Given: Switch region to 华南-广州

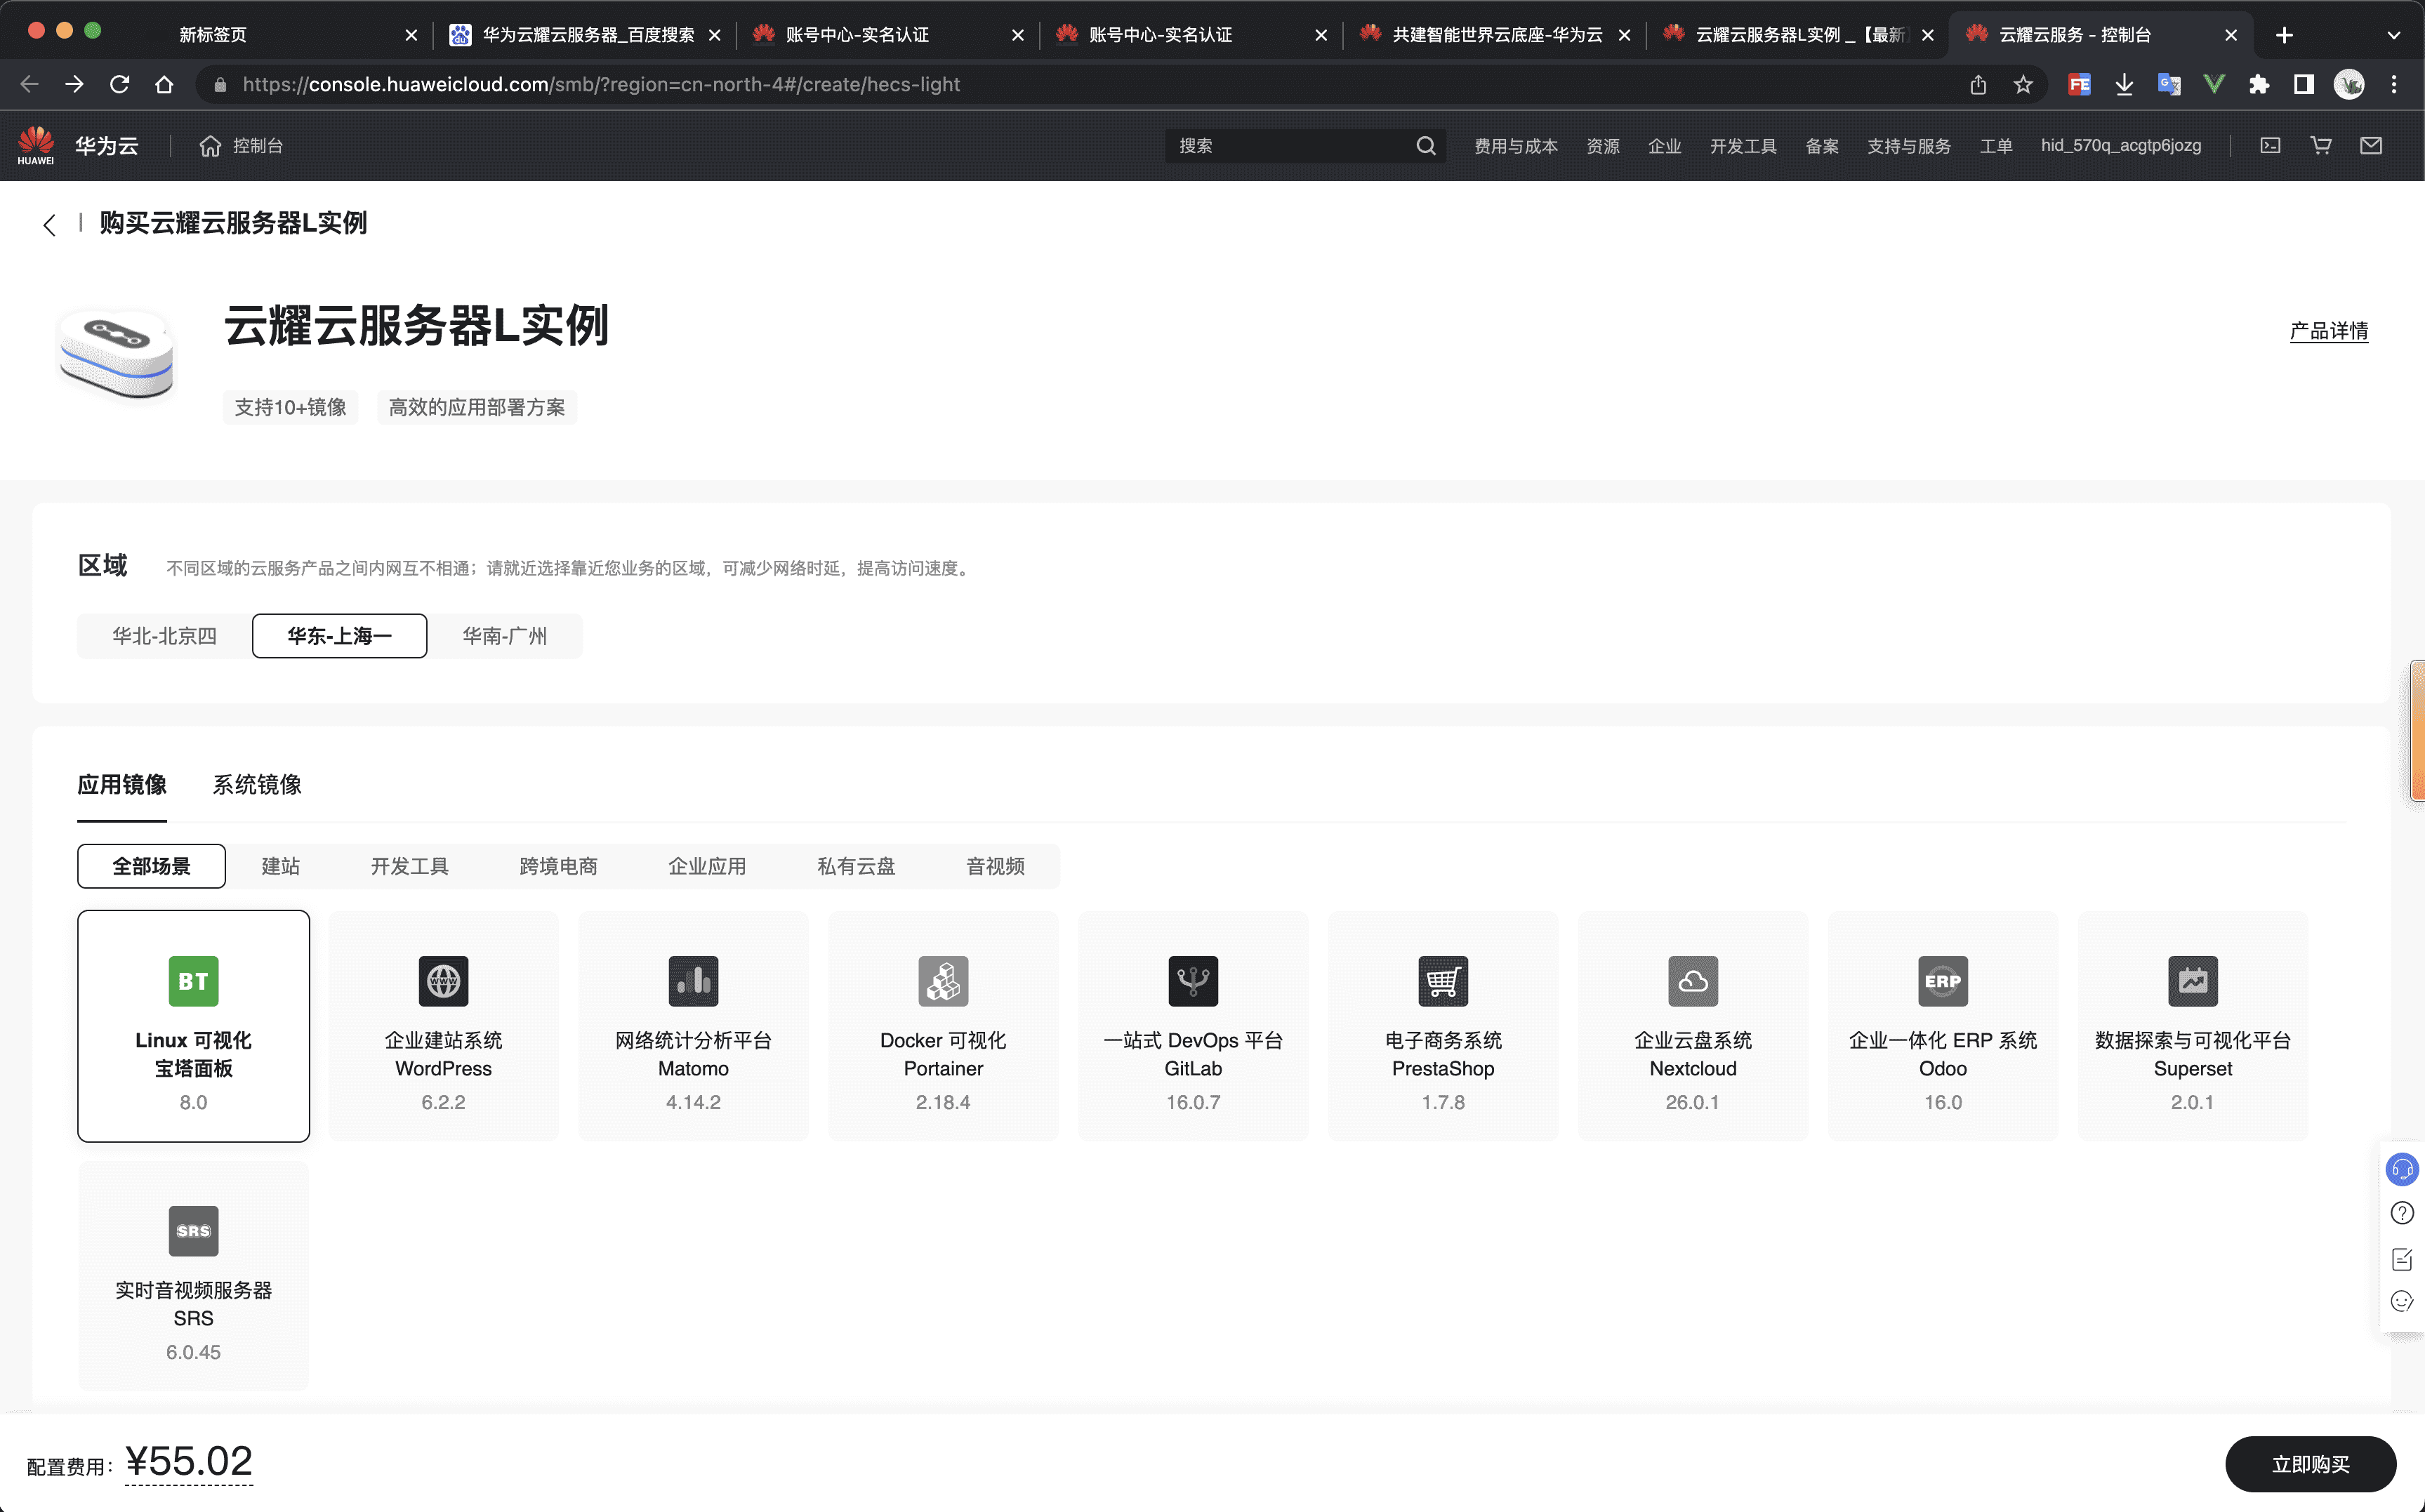Looking at the screenshot, I should tap(505, 636).
